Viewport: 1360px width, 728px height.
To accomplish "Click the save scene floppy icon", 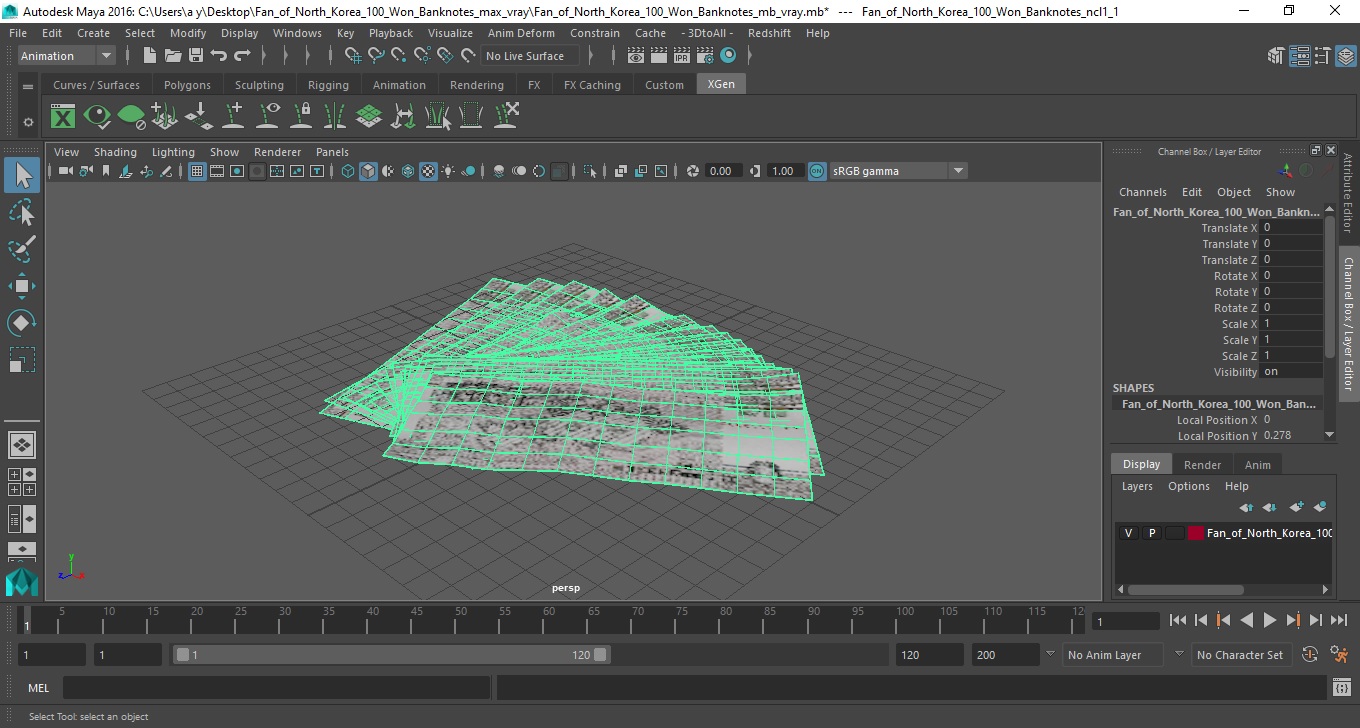I will click(x=196, y=56).
